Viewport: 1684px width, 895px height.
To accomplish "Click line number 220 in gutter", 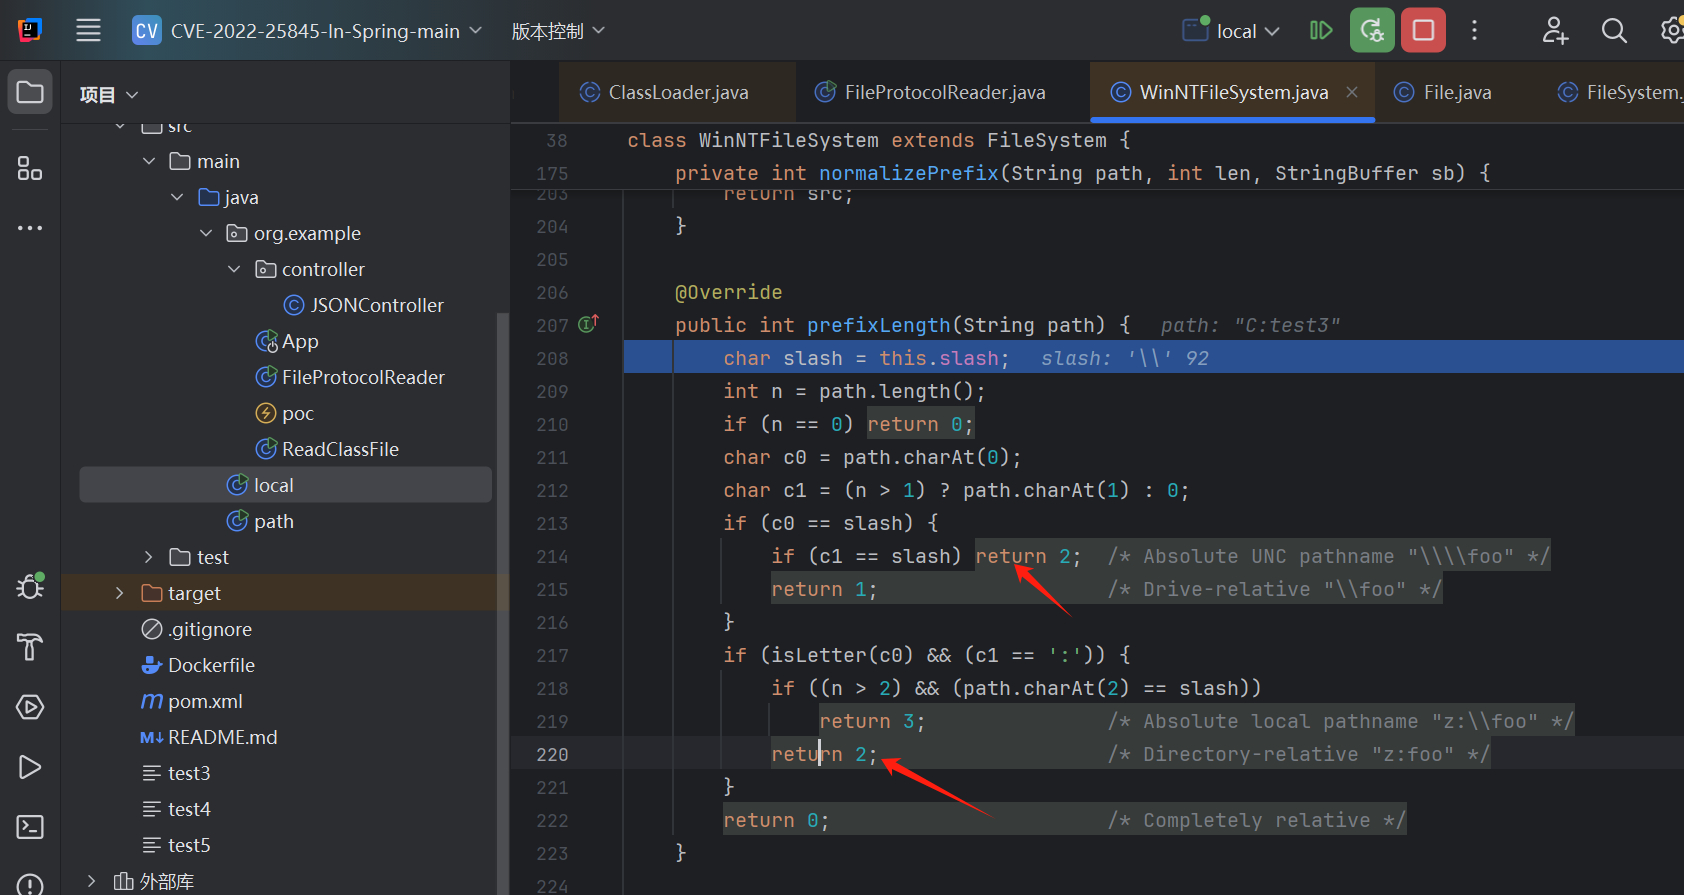I will (552, 754).
